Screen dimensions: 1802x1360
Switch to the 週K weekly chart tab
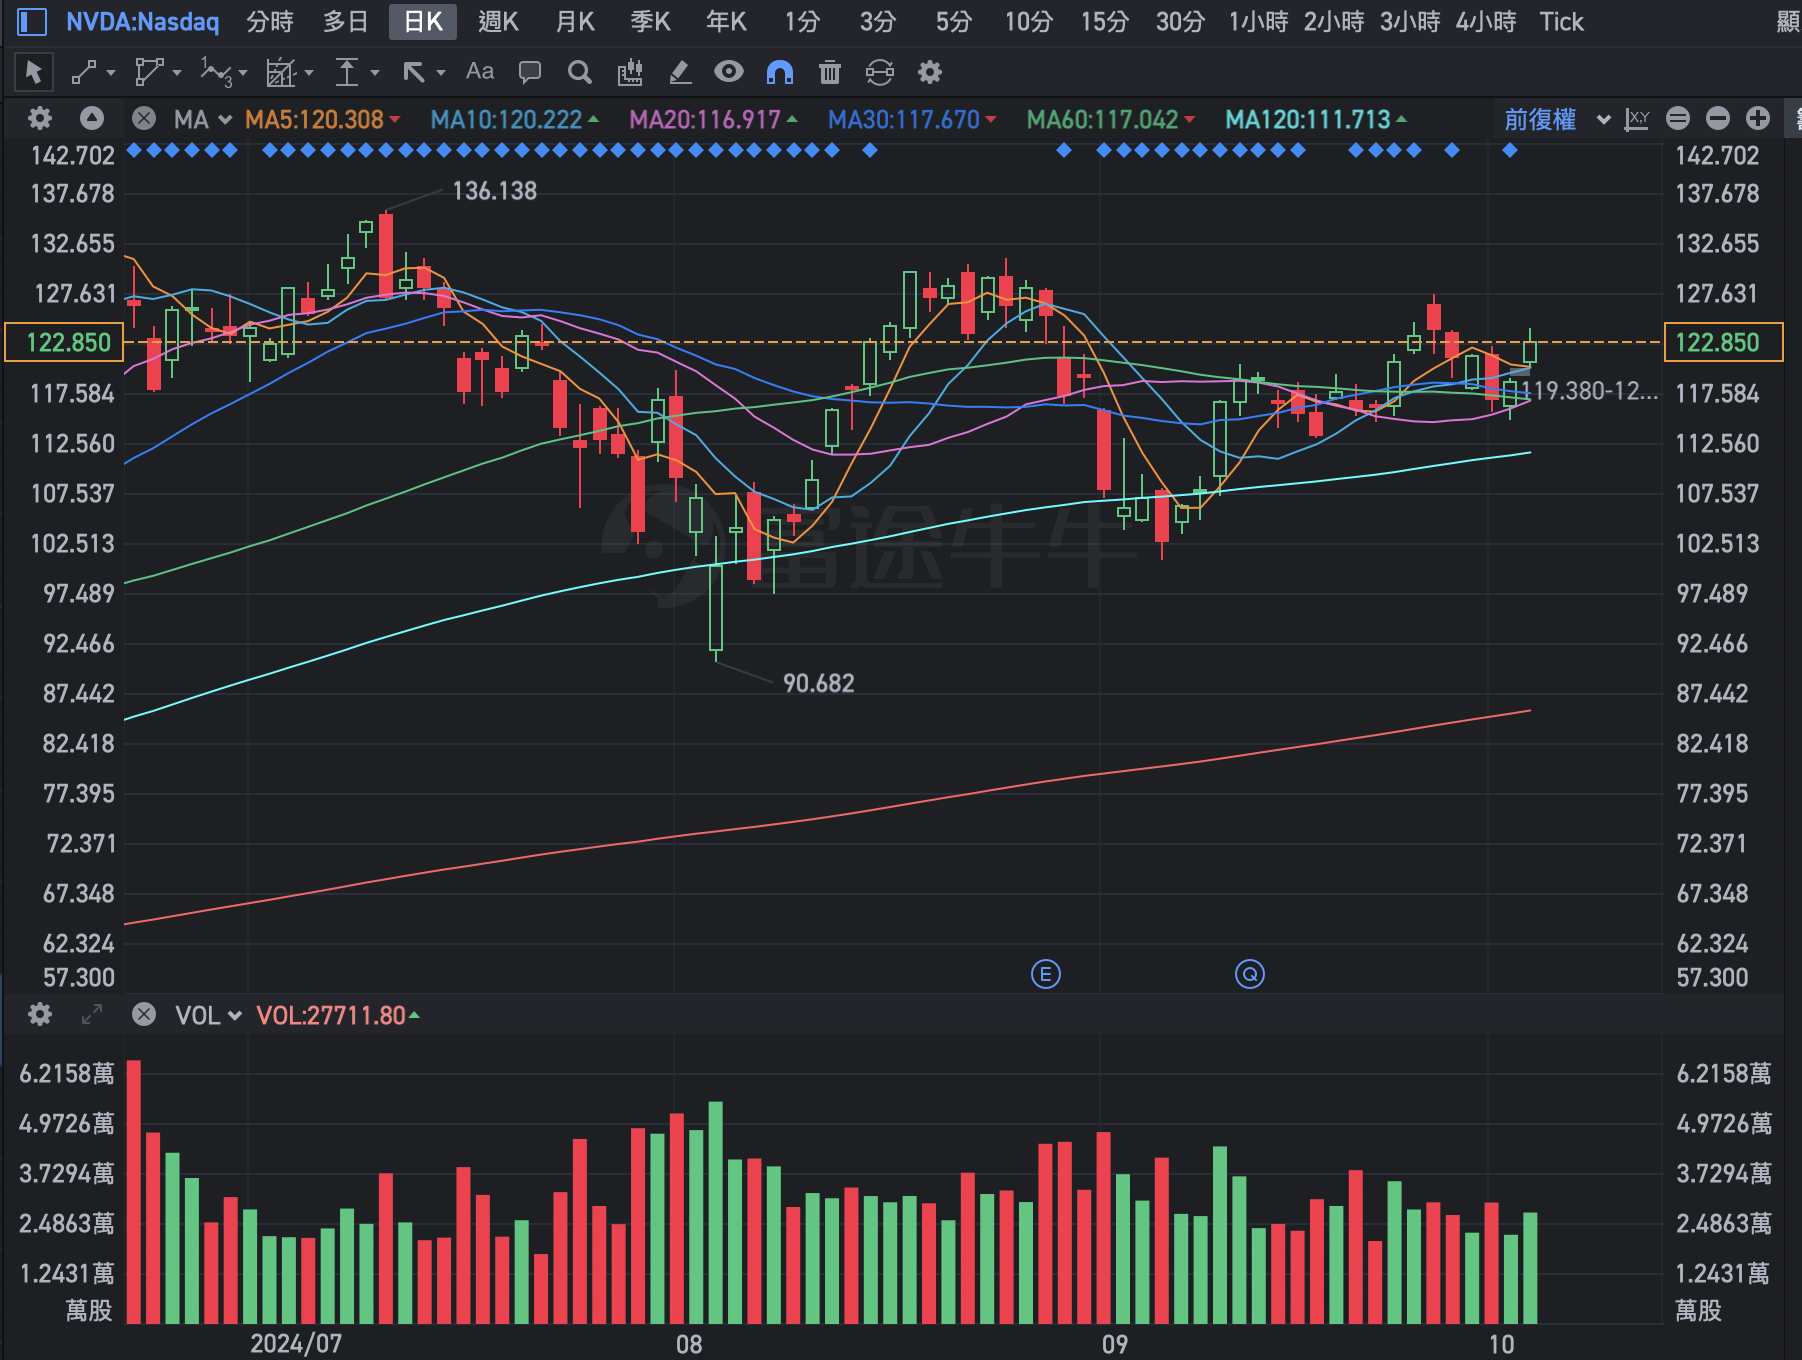498,21
